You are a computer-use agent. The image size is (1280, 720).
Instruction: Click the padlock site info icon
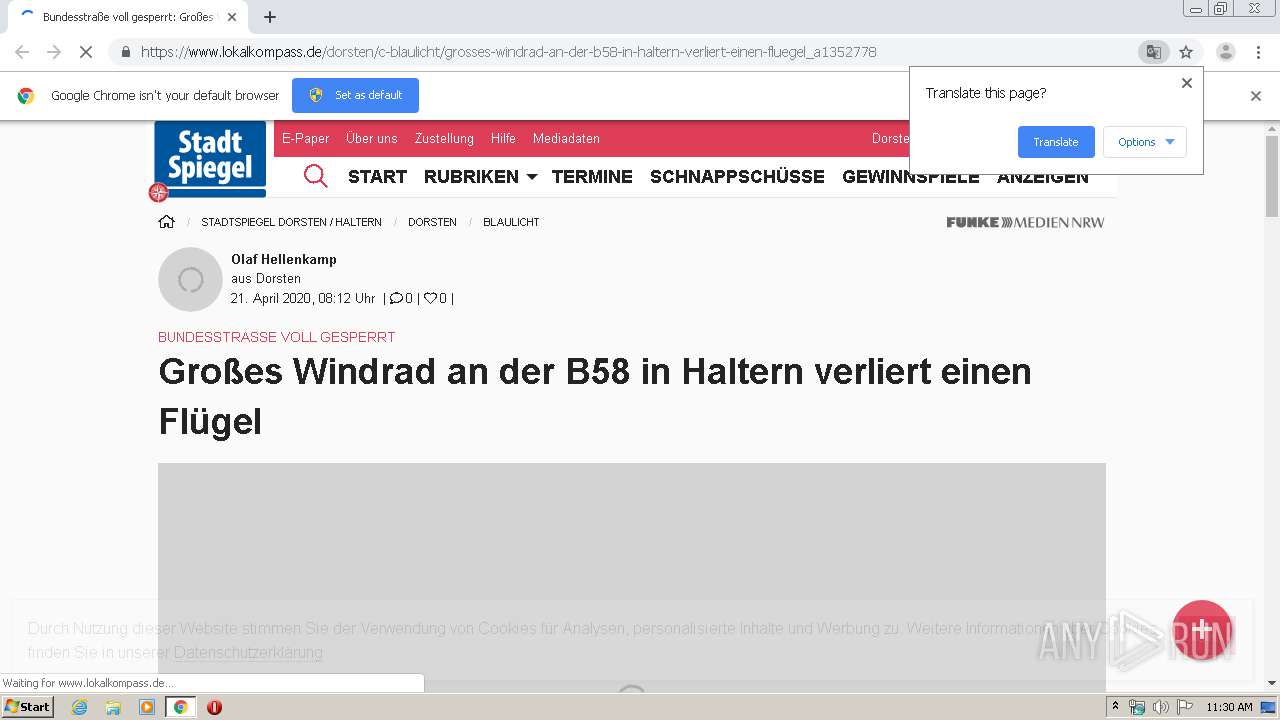tap(125, 52)
